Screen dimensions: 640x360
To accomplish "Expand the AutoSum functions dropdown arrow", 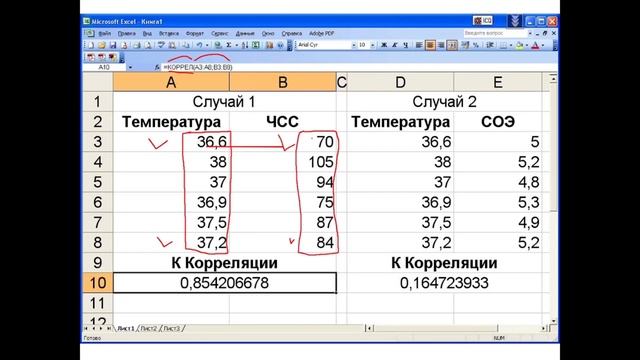I will click(236, 45).
